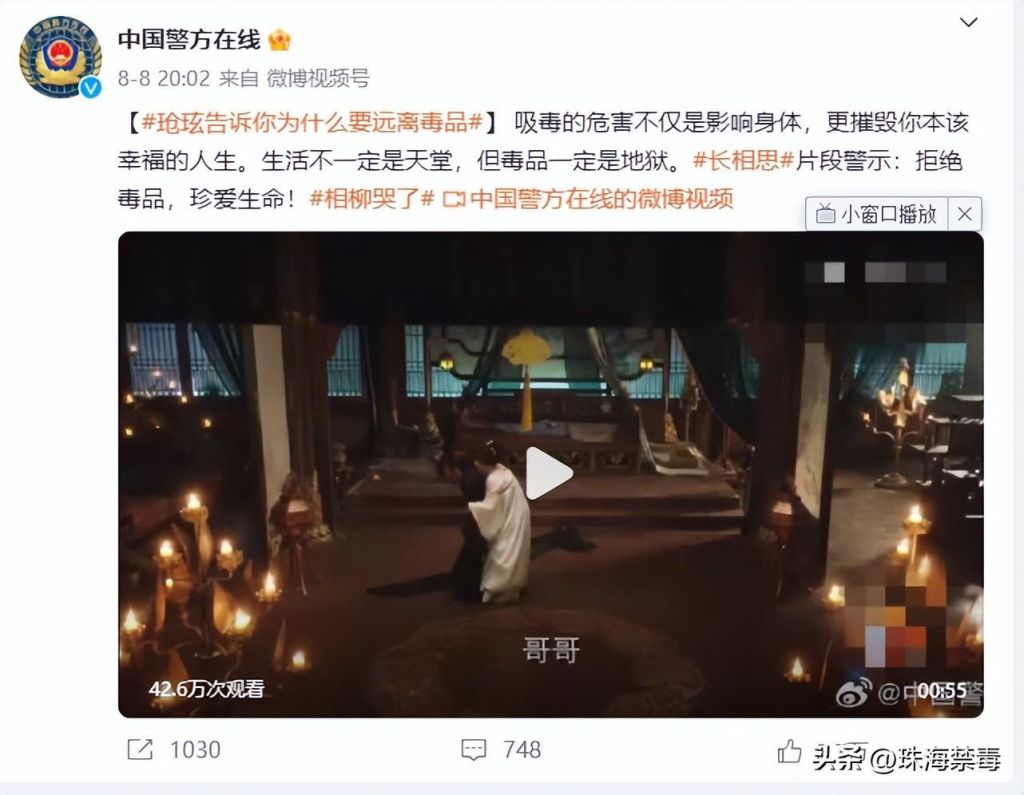The height and width of the screenshot is (795, 1024).
Task: Open repost share icon showing 1030
Action: [x=140, y=749]
